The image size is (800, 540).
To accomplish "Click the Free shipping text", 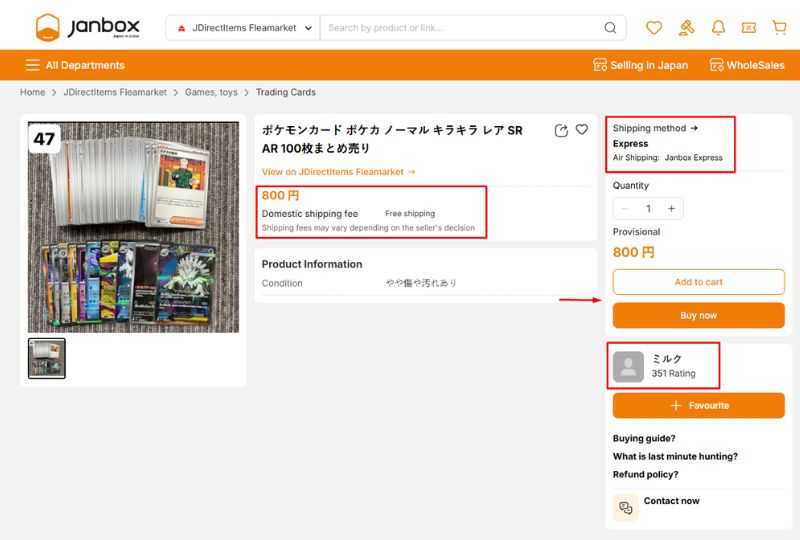I will [410, 213].
